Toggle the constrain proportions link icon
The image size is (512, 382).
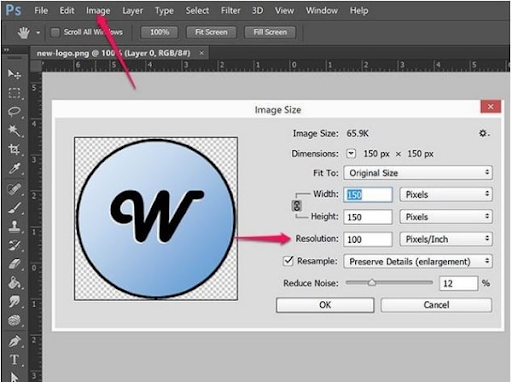coord(297,206)
